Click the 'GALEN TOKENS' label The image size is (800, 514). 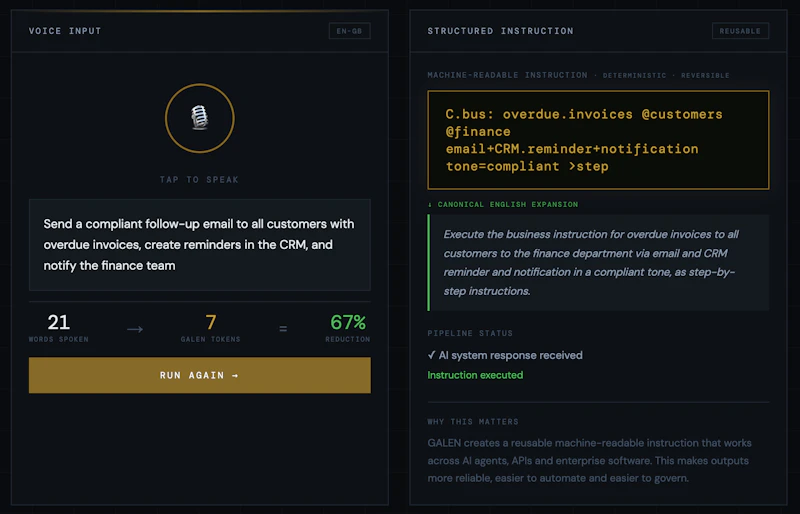pyautogui.click(x=211, y=339)
